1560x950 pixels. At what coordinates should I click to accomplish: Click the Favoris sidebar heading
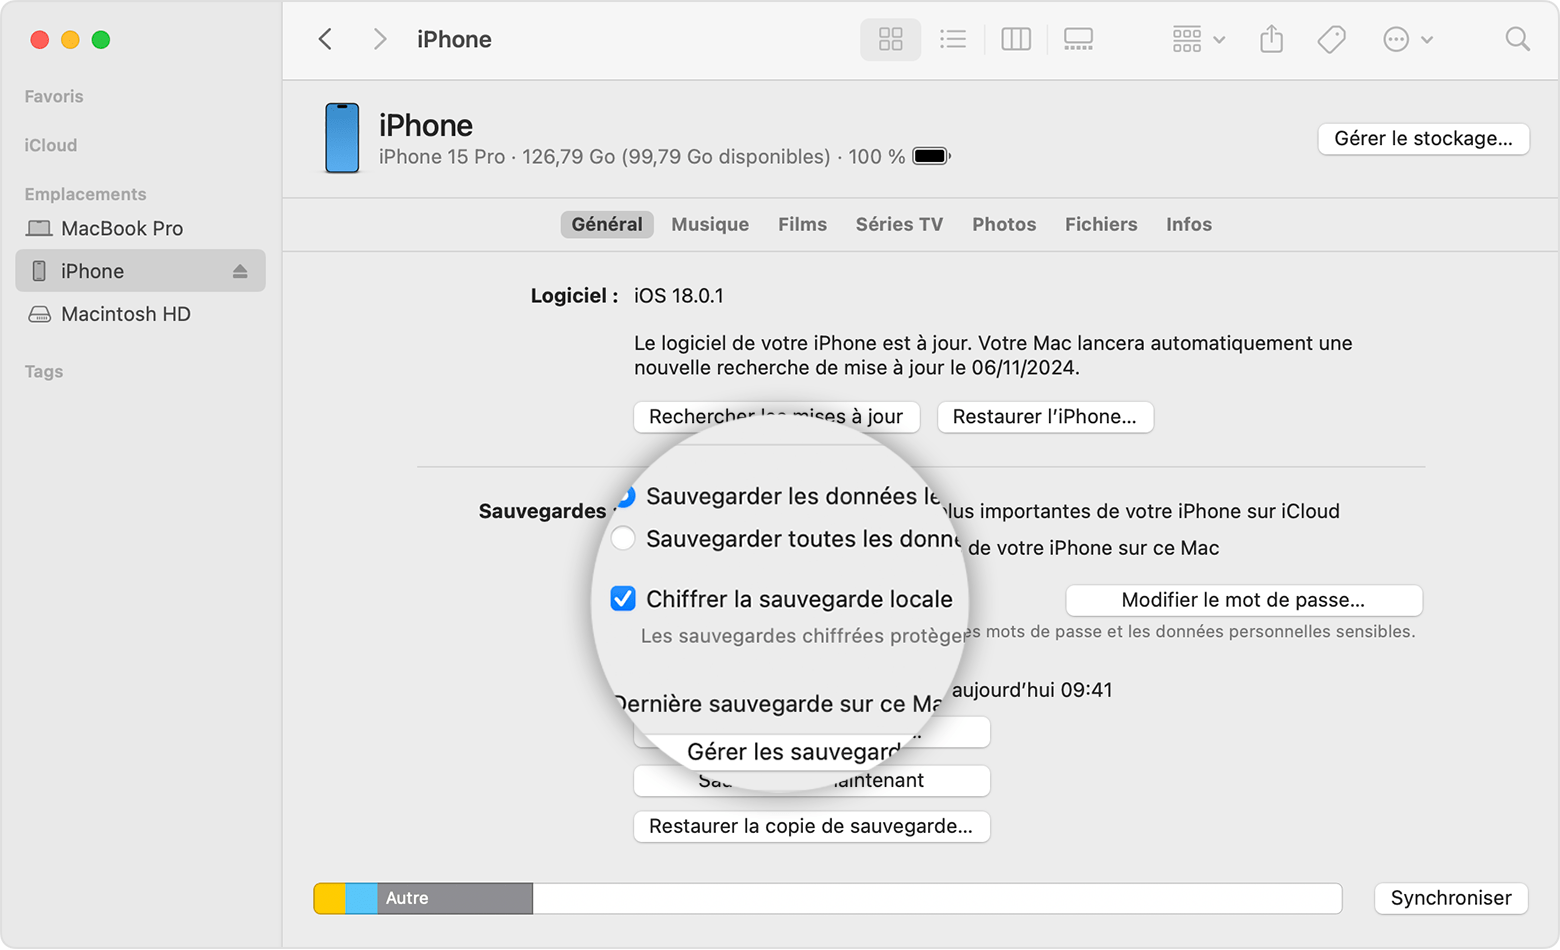tap(54, 97)
